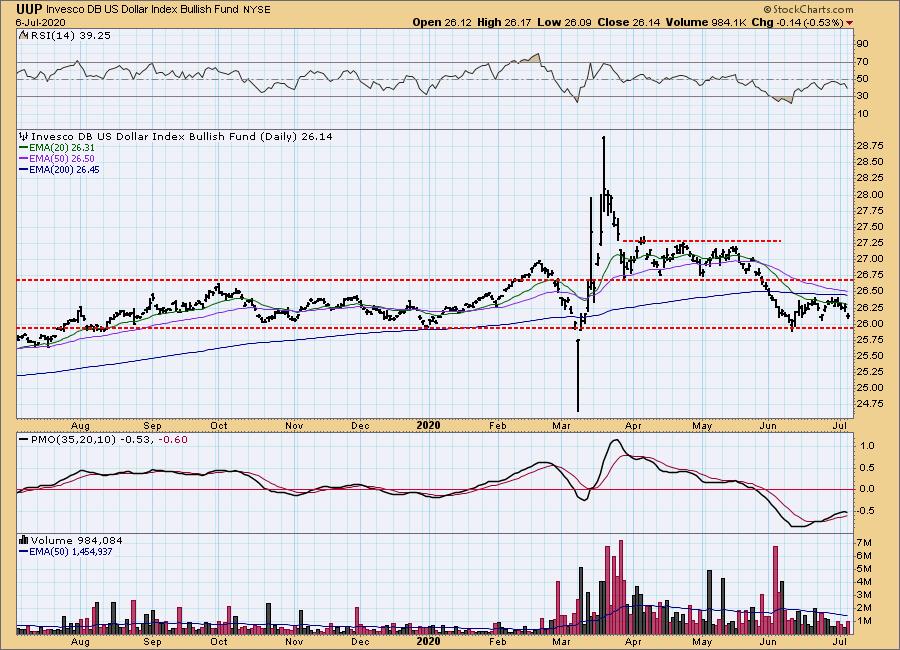Click the 6-Jul-2020 chart date
Image resolution: width=900 pixels, height=650 pixels.
[x=40, y=22]
